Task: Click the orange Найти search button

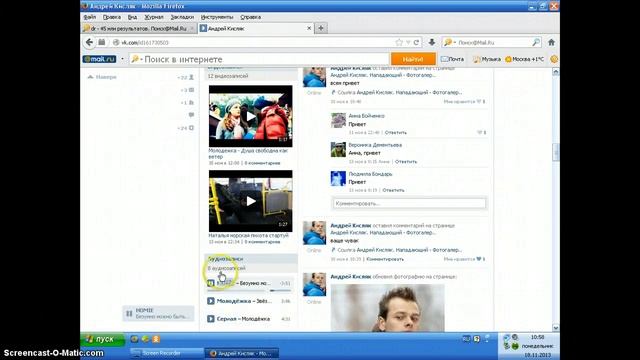Action: tap(413, 59)
